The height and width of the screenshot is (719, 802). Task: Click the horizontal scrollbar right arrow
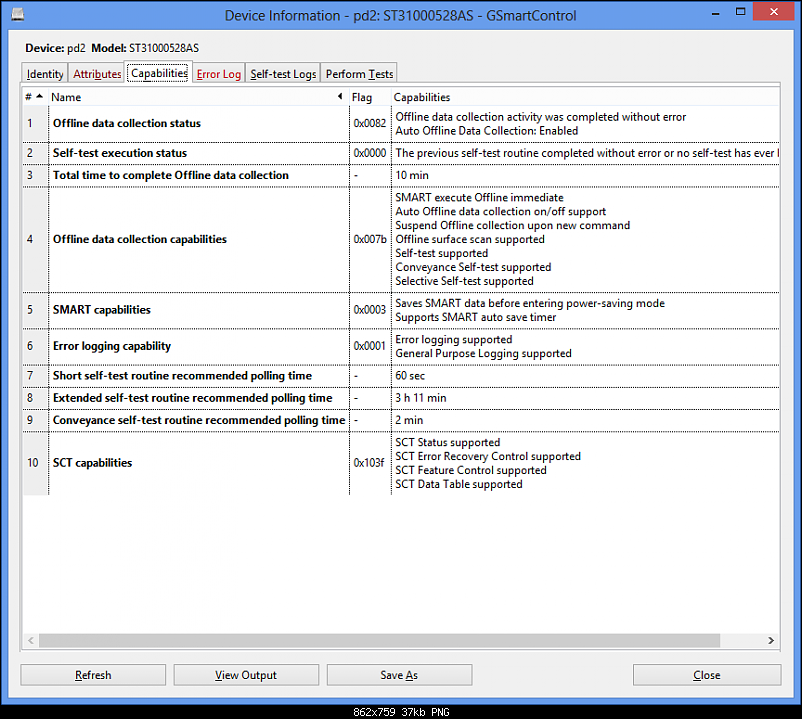point(771,640)
